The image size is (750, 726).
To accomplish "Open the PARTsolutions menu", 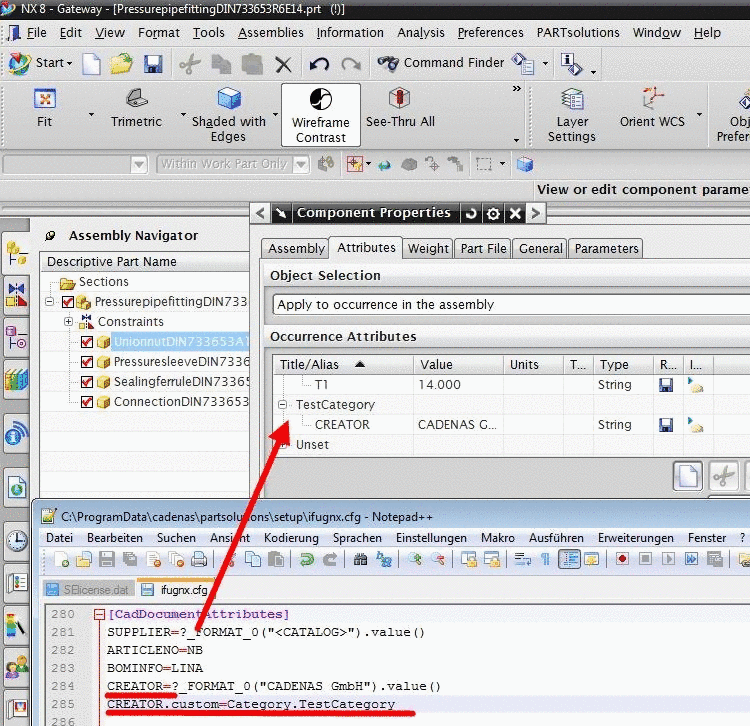I will 578,33.
